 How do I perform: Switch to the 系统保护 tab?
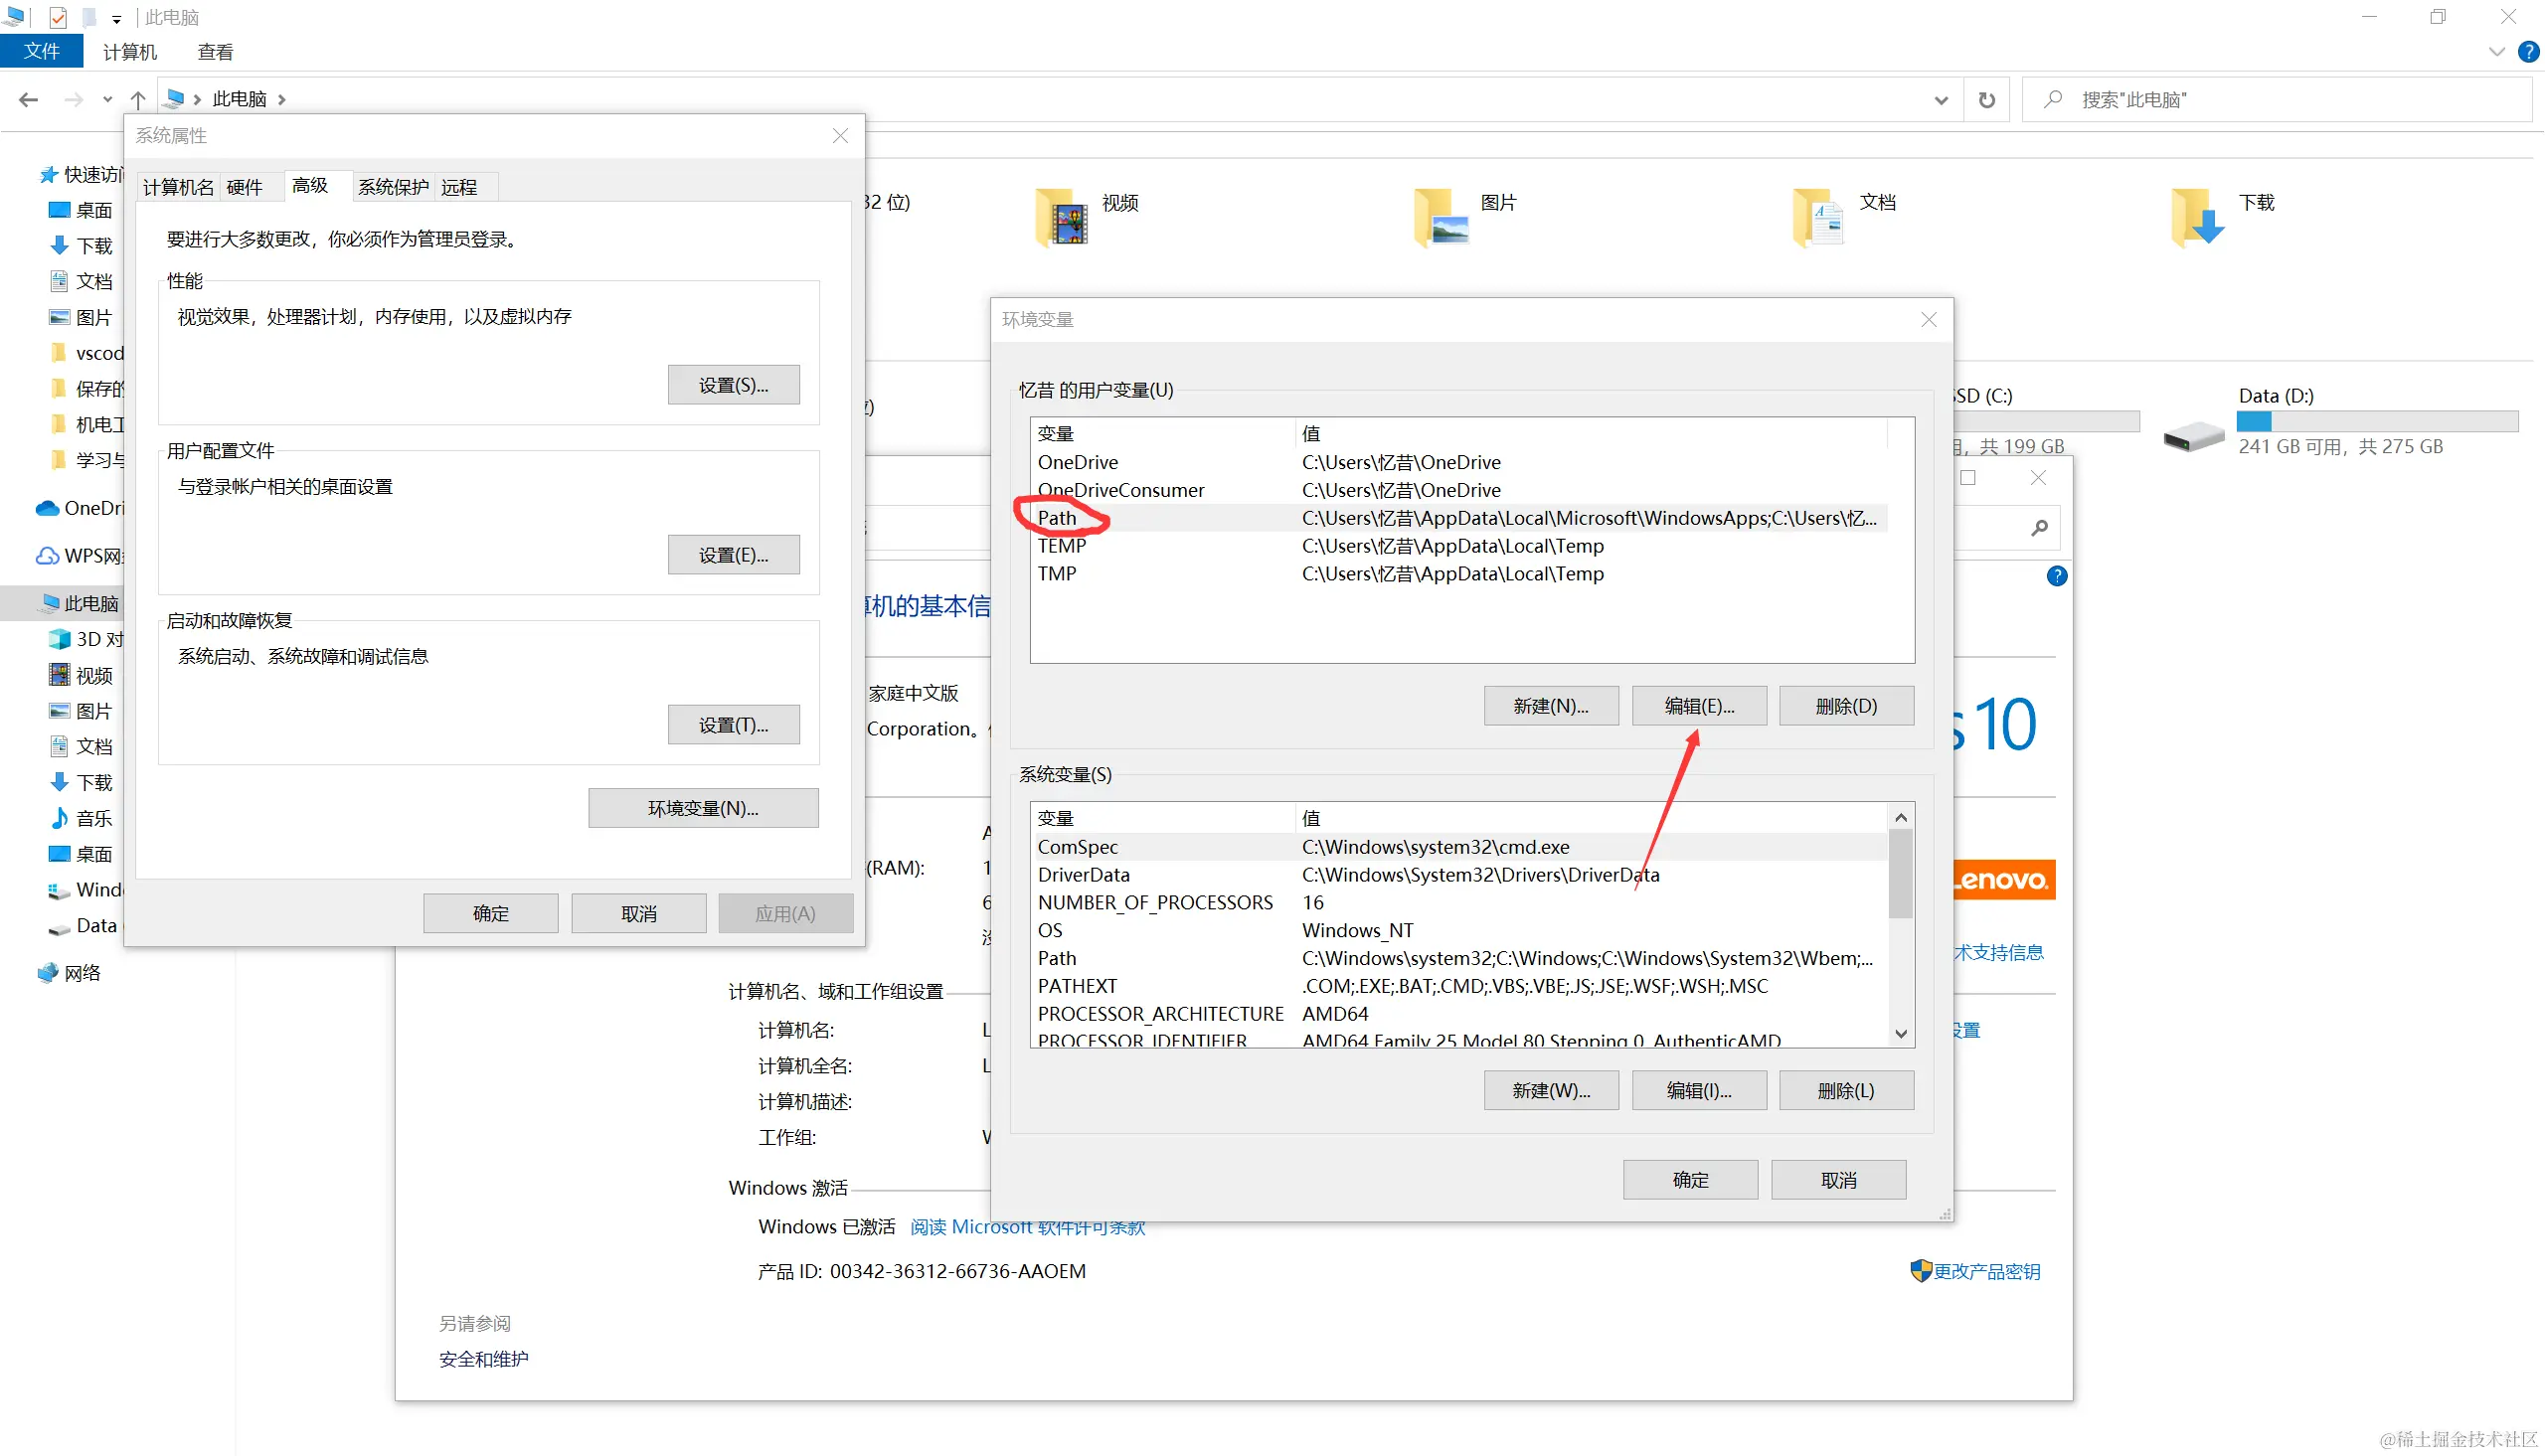(393, 187)
